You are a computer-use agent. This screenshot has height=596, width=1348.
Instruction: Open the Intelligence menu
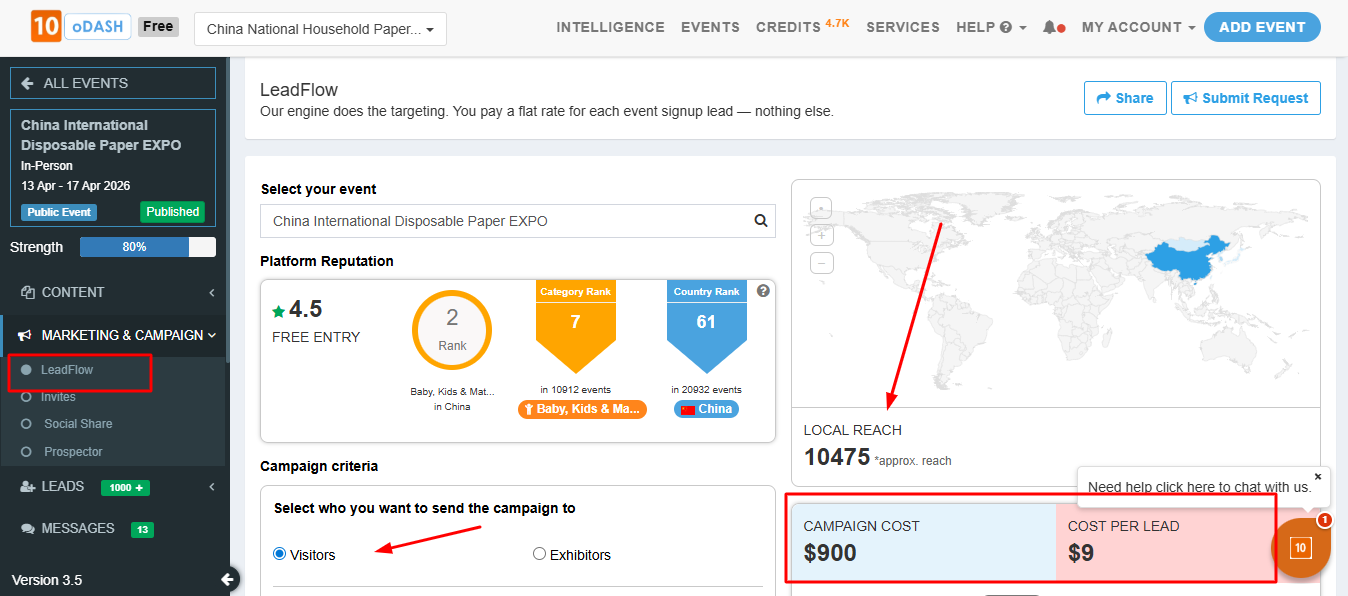point(610,28)
